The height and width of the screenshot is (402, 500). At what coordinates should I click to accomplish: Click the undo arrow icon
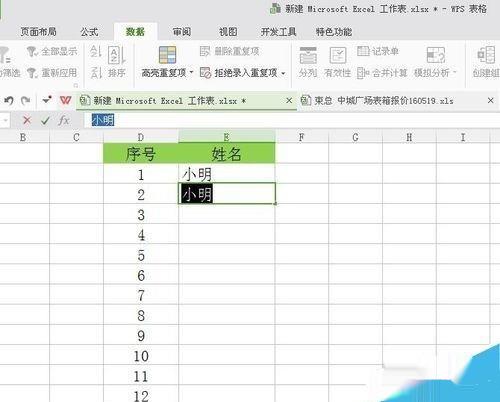pos(9,100)
